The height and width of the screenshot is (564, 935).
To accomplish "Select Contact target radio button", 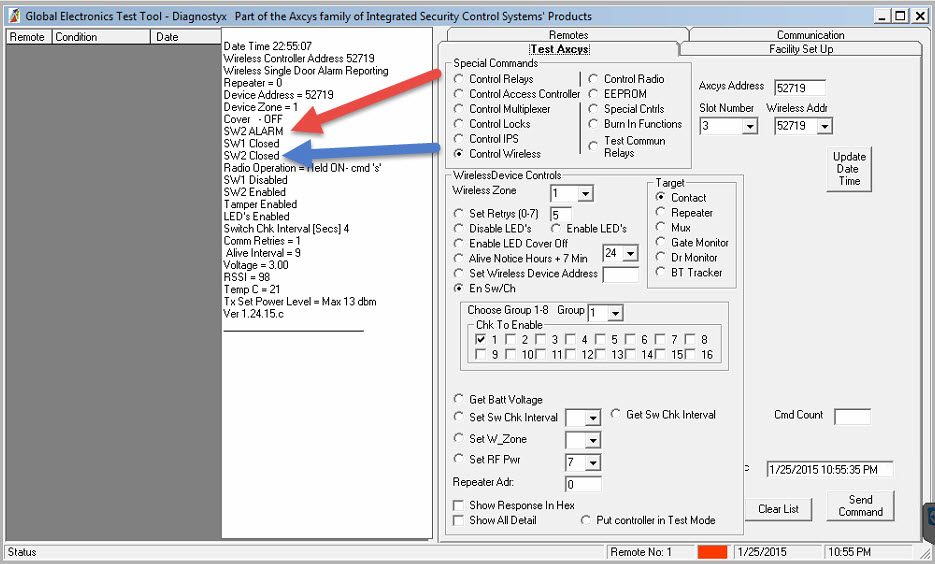I will click(x=660, y=197).
